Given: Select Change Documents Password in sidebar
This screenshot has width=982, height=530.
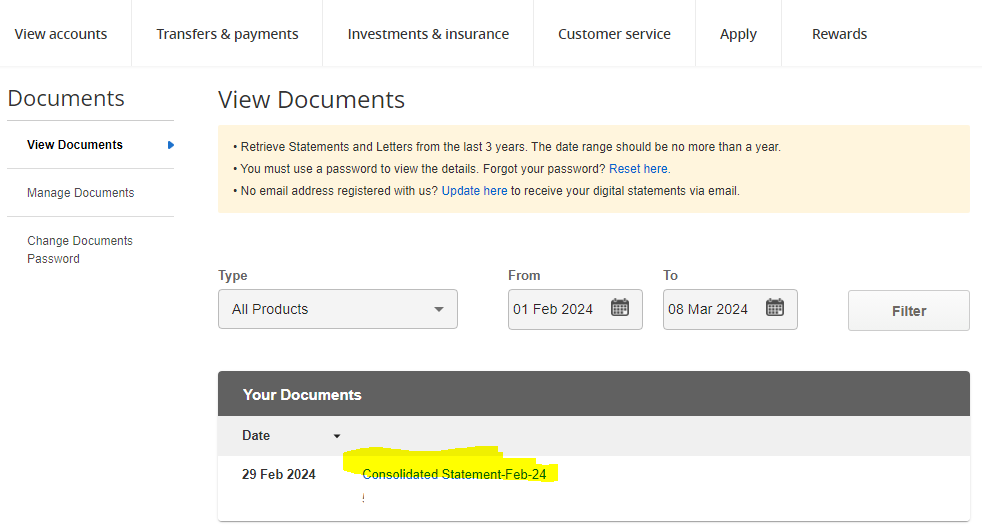Looking at the screenshot, I should (x=80, y=249).
